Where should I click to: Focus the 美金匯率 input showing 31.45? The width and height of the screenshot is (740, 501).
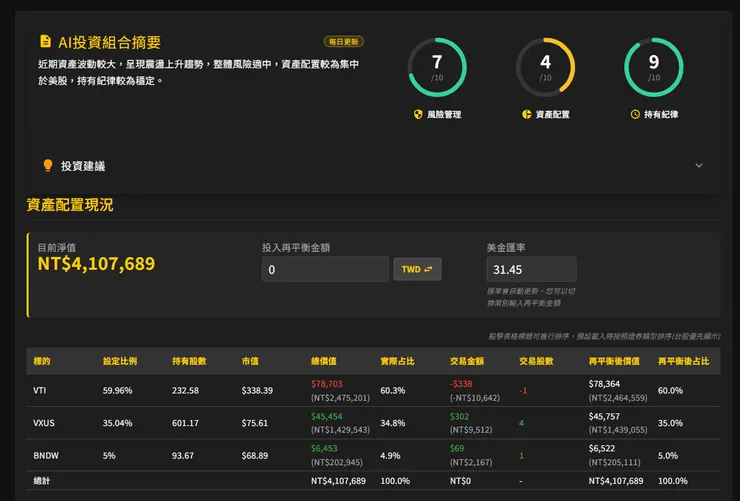click(x=531, y=269)
